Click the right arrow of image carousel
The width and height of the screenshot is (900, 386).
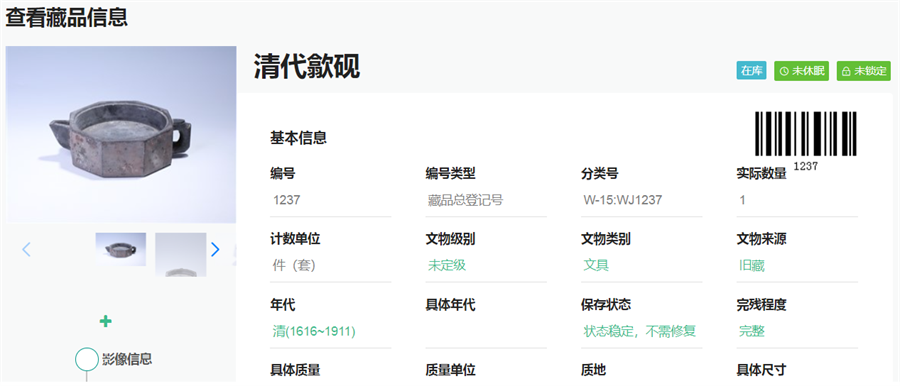tap(215, 249)
